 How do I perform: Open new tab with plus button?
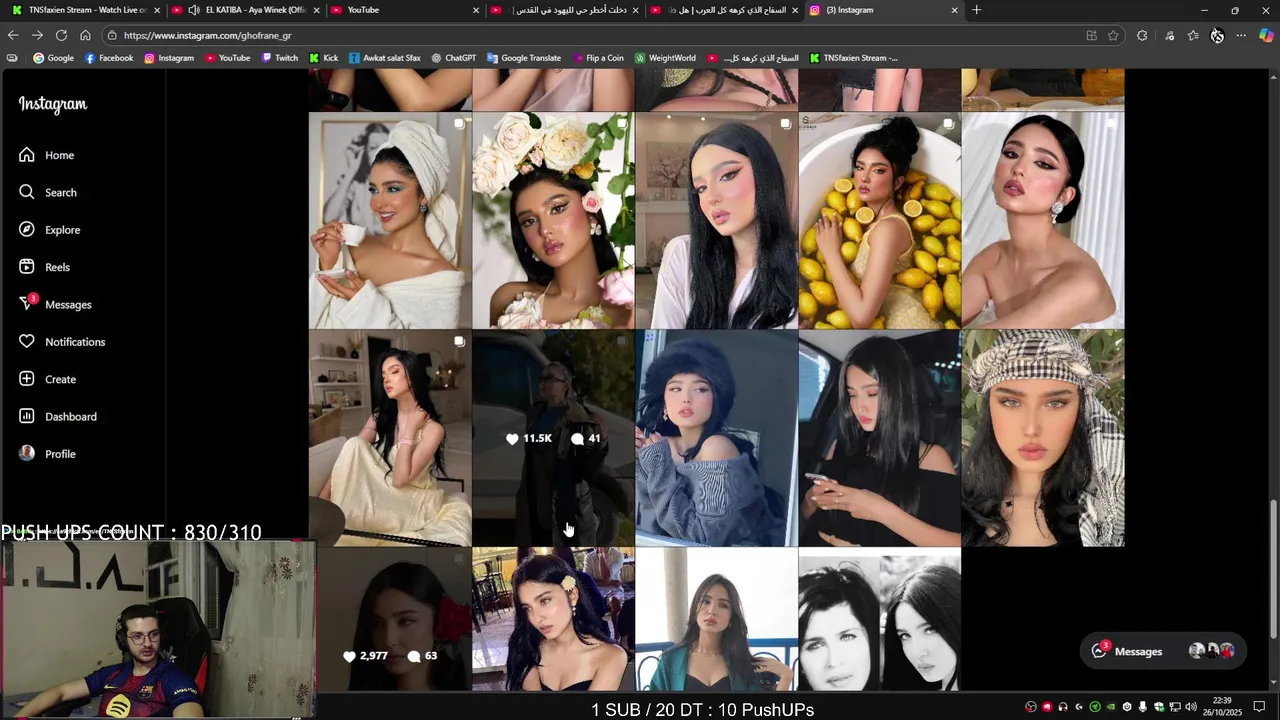[x=976, y=10]
